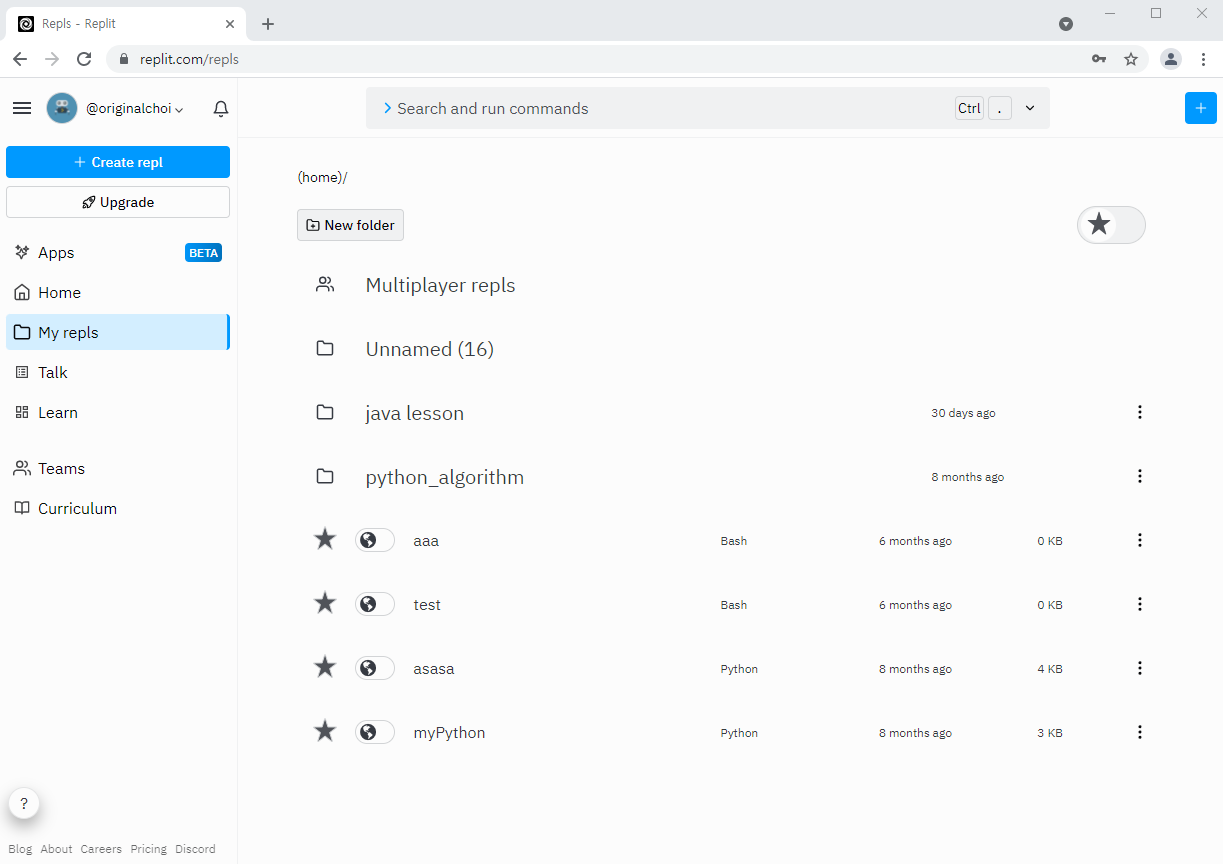
Task: Open the saved passwords key icon
Action: click(x=1099, y=59)
